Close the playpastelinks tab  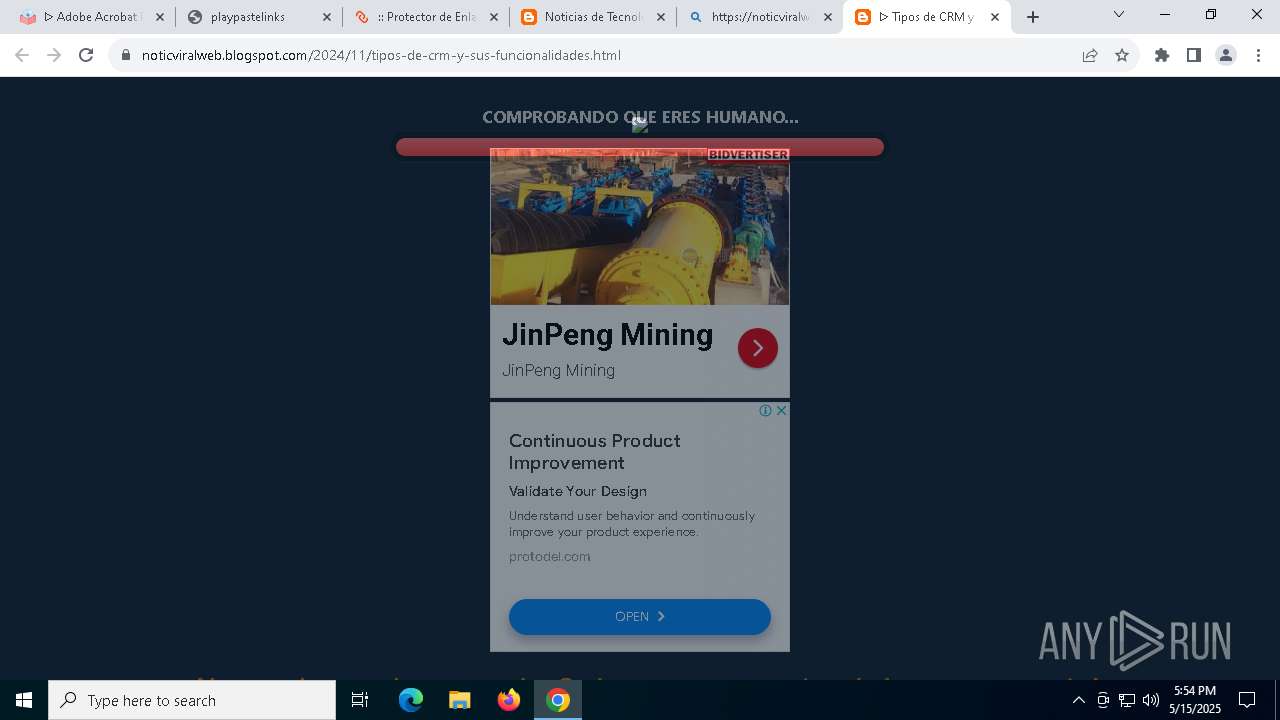[x=326, y=17]
